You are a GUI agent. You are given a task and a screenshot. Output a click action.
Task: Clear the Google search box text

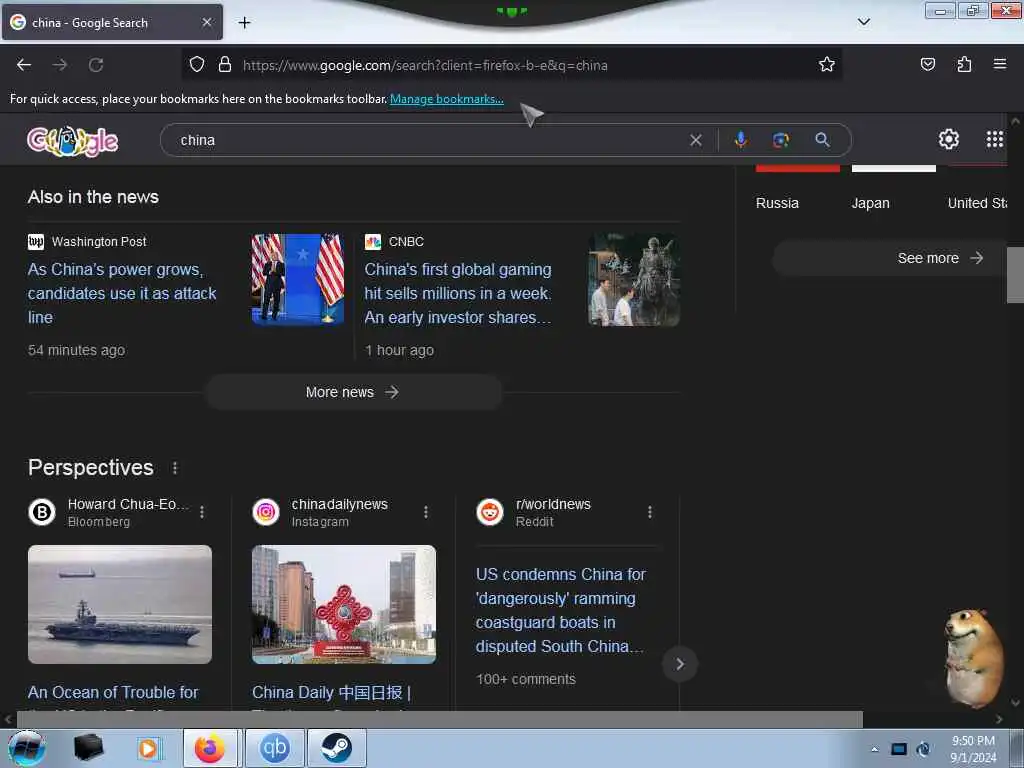pyautogui.click(x=696, y=140)
